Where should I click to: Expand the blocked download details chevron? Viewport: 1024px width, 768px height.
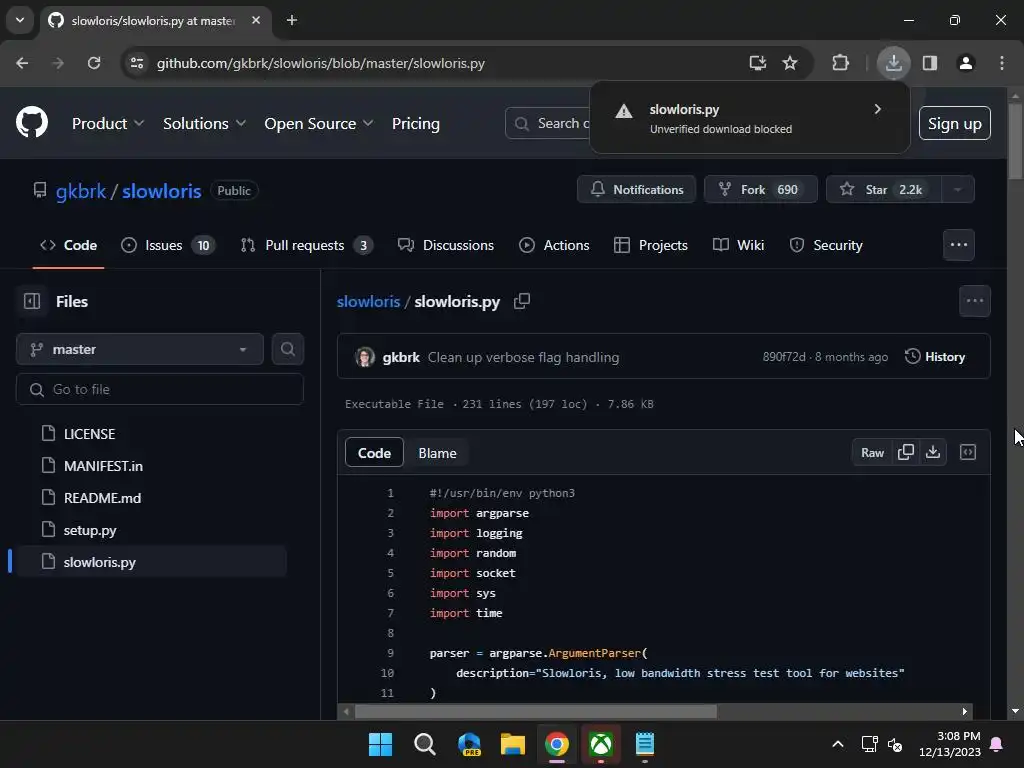point(878,109)
